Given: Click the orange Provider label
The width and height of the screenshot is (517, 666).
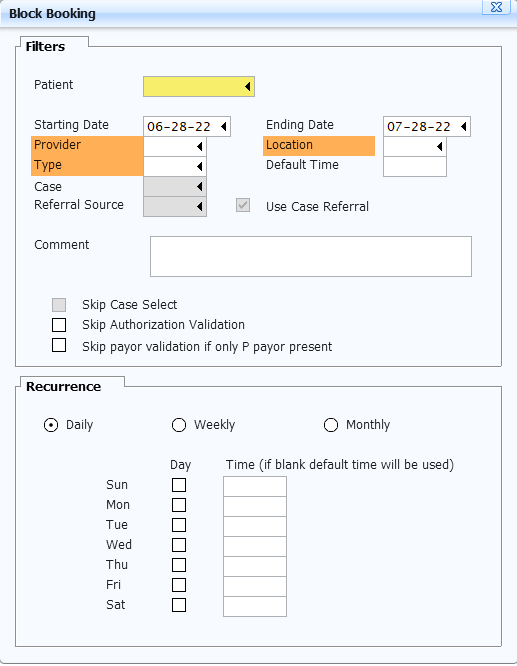Looking at the screenshot, I should 87,146.
